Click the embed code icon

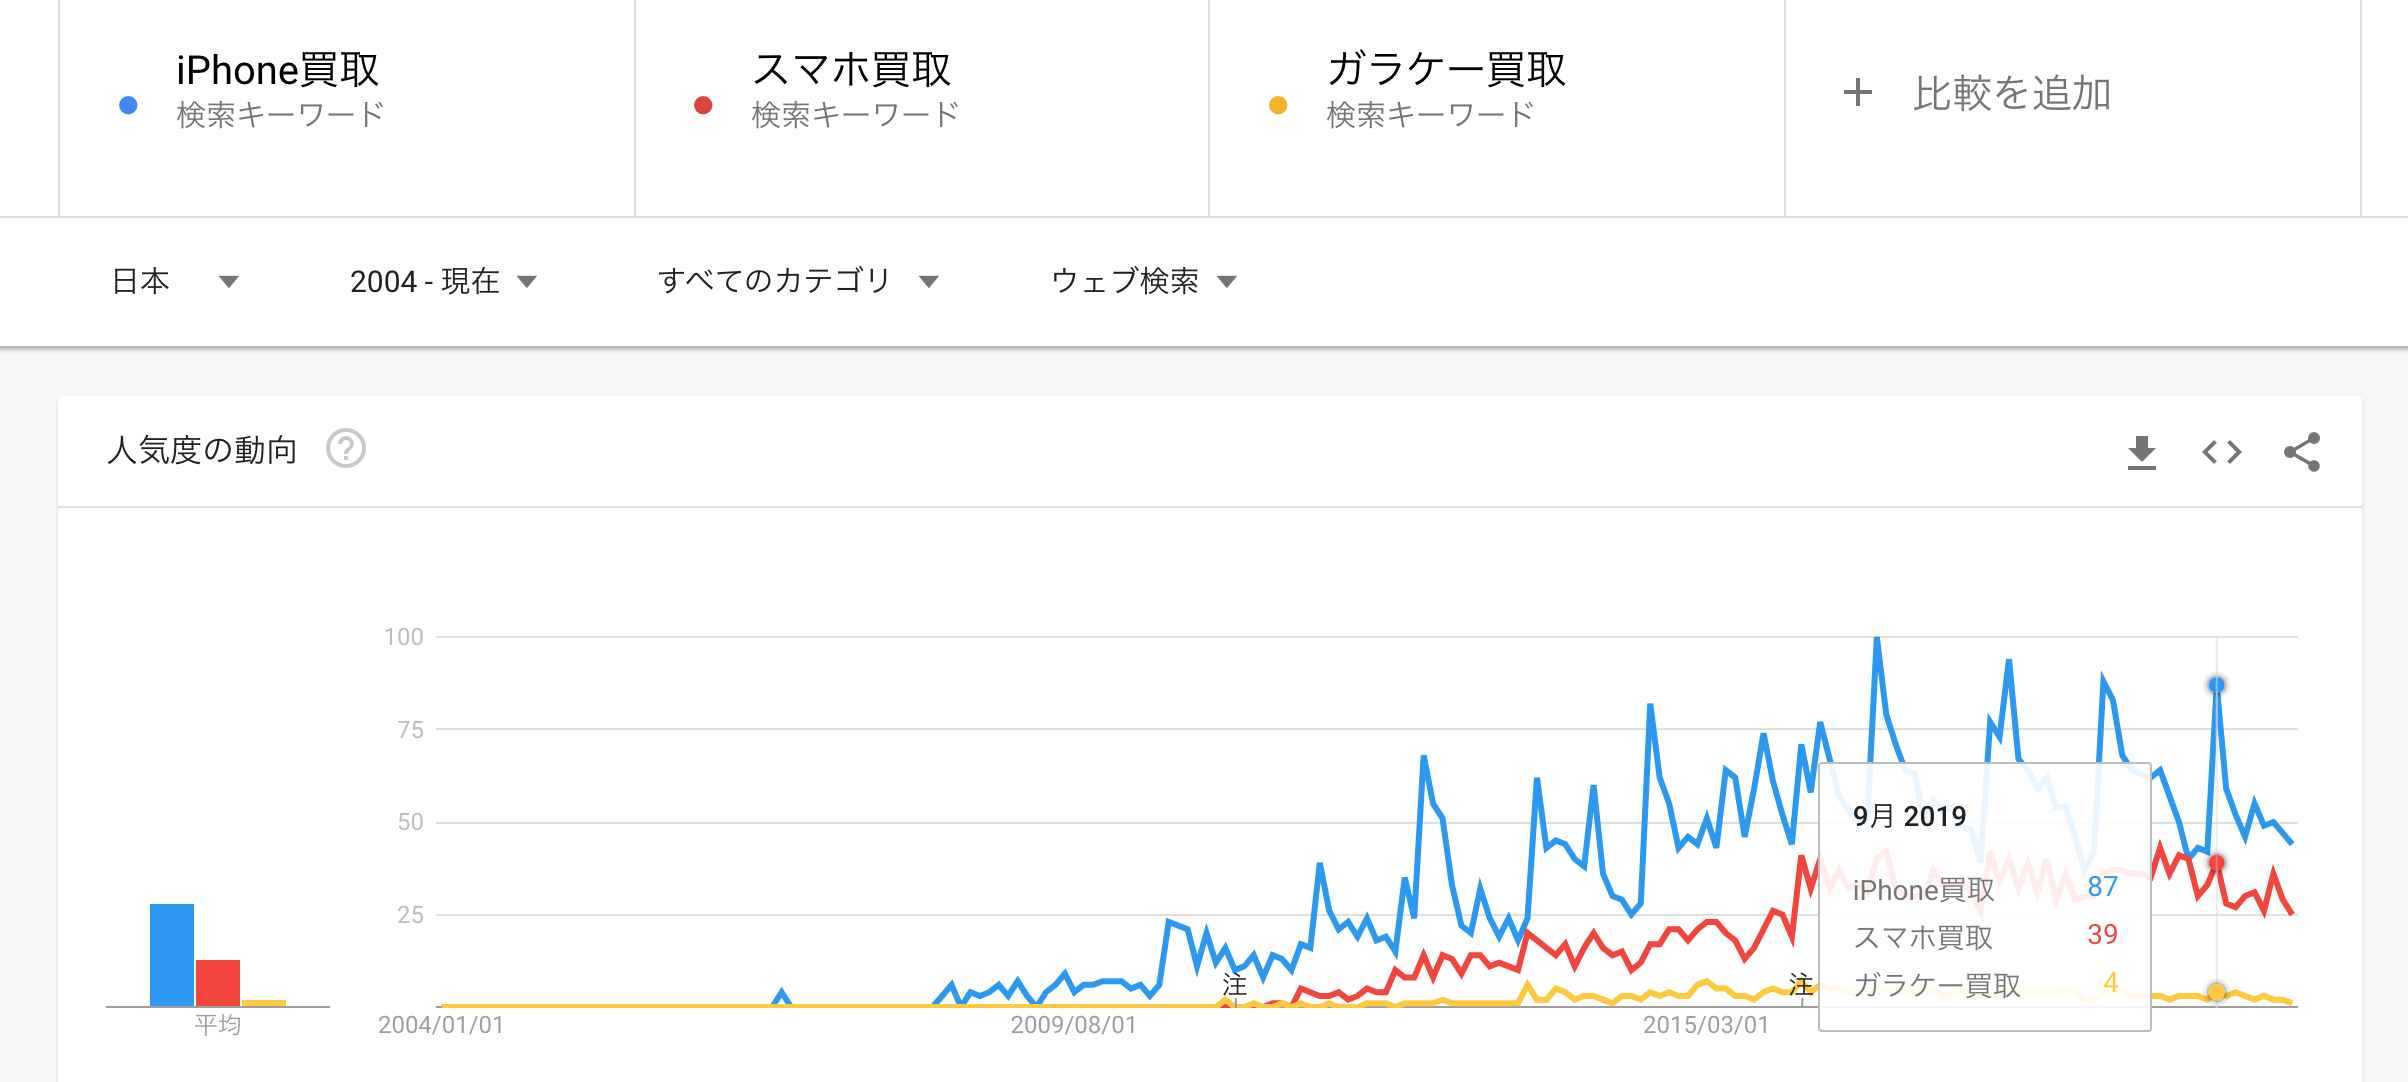pos(2221,452)
